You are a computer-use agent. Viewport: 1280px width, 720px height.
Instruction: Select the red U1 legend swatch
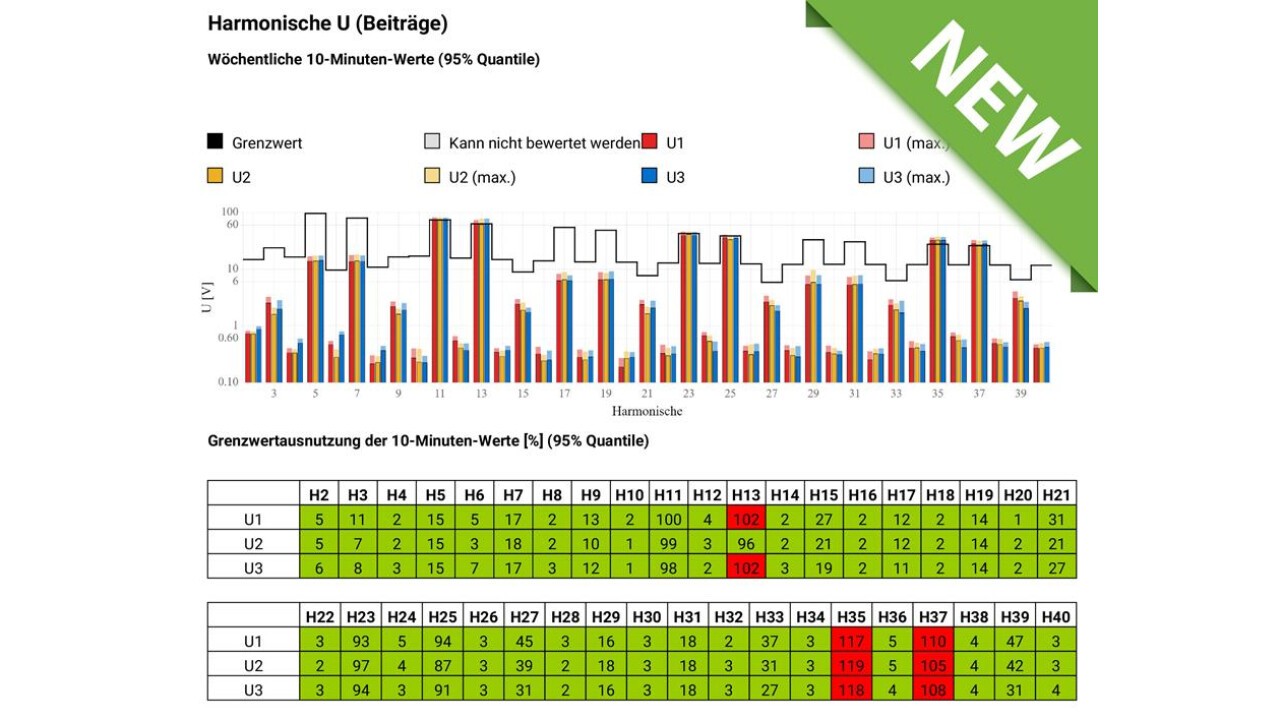[649, 142]
